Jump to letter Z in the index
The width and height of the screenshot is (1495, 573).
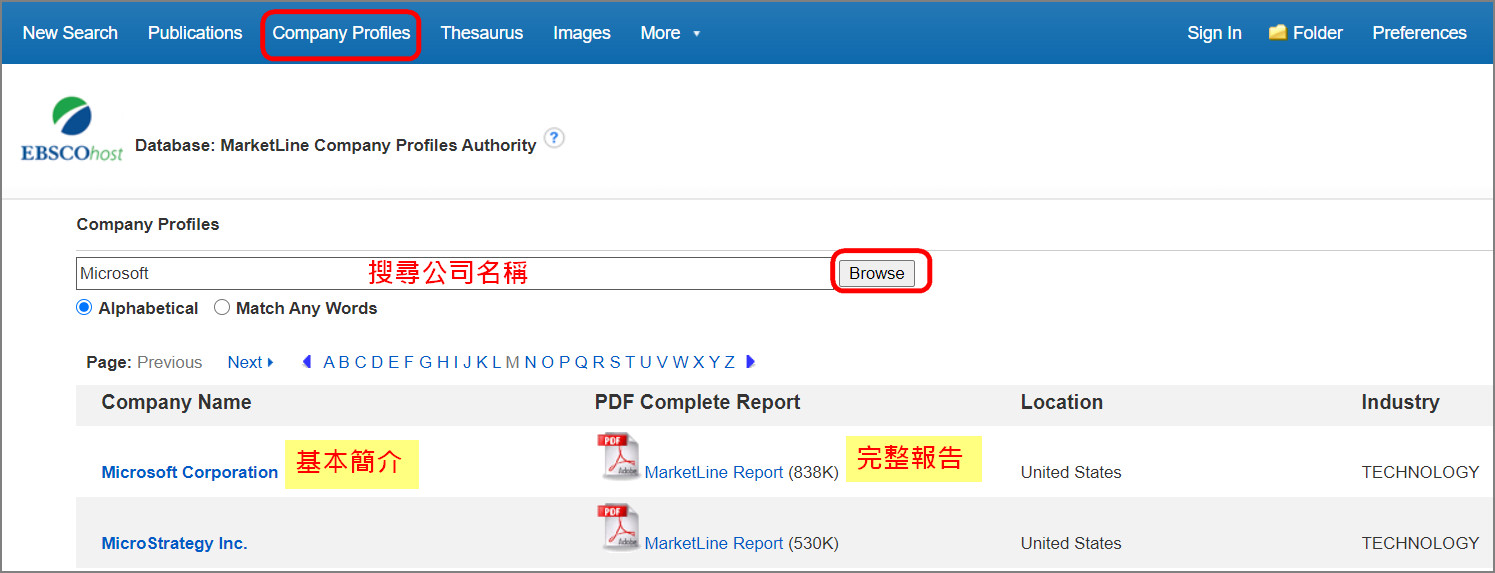[x=729, y=362]
